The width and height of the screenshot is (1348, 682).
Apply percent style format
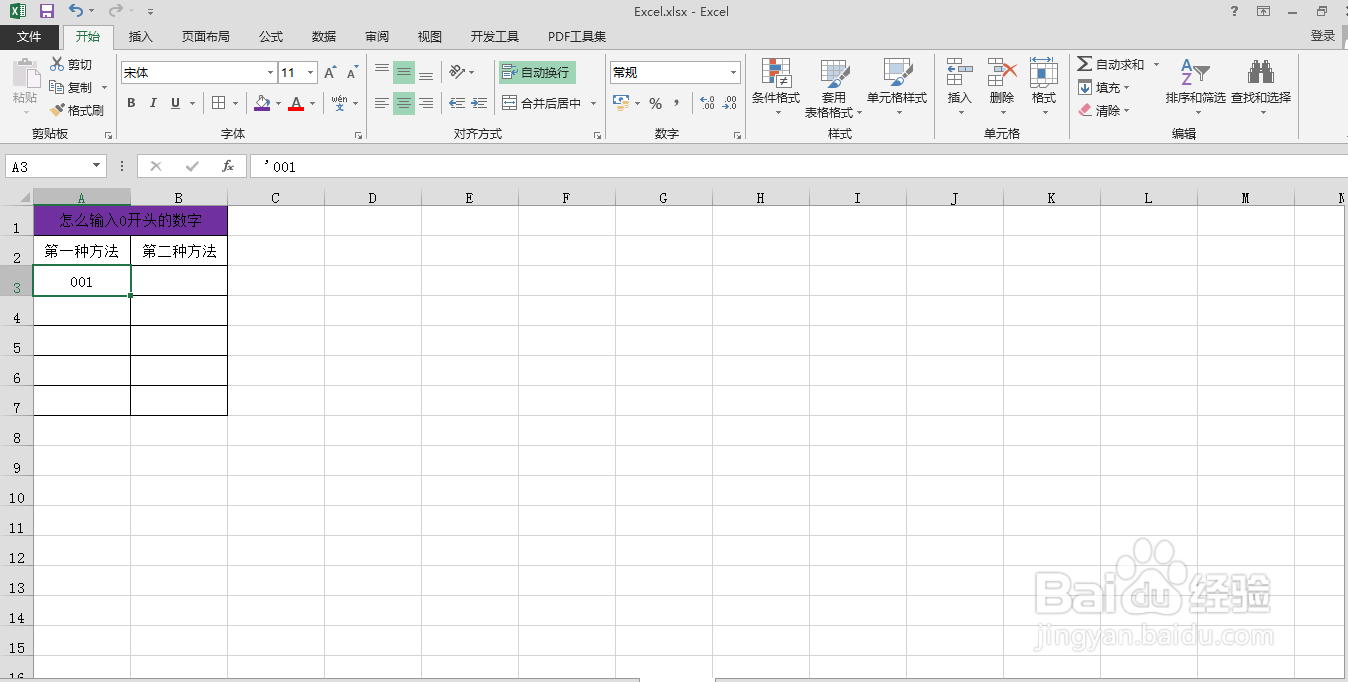click(655, 103)
